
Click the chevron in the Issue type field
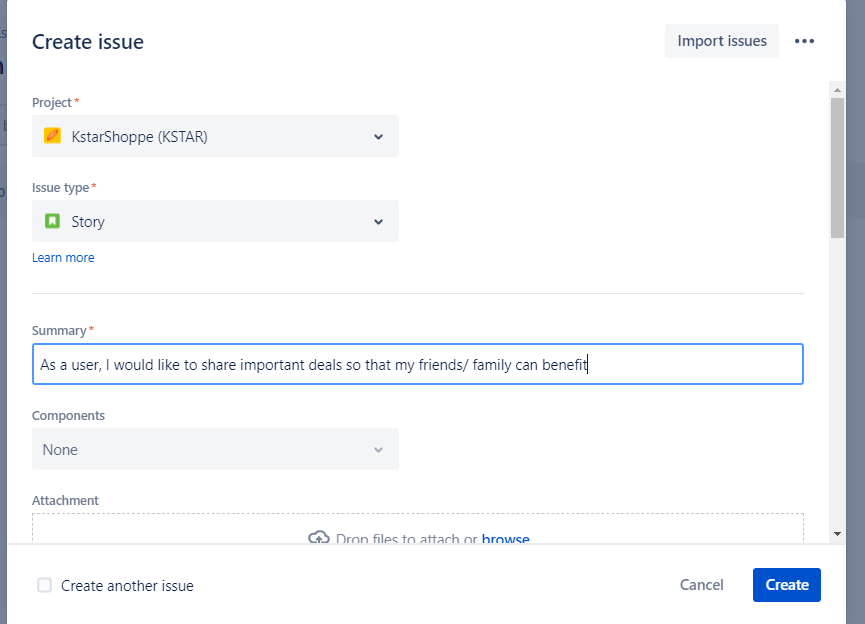pos(378,222)
